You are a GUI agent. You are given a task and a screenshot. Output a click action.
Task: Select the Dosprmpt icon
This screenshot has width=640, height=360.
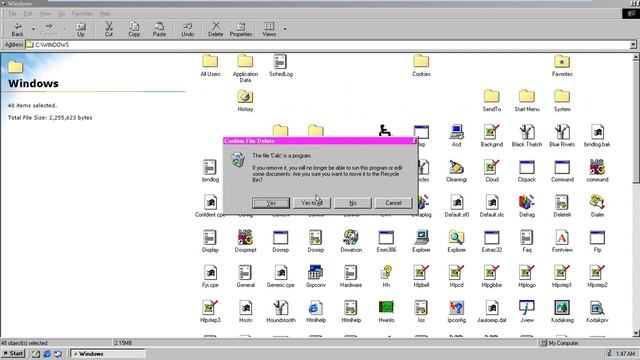point(245,241)
